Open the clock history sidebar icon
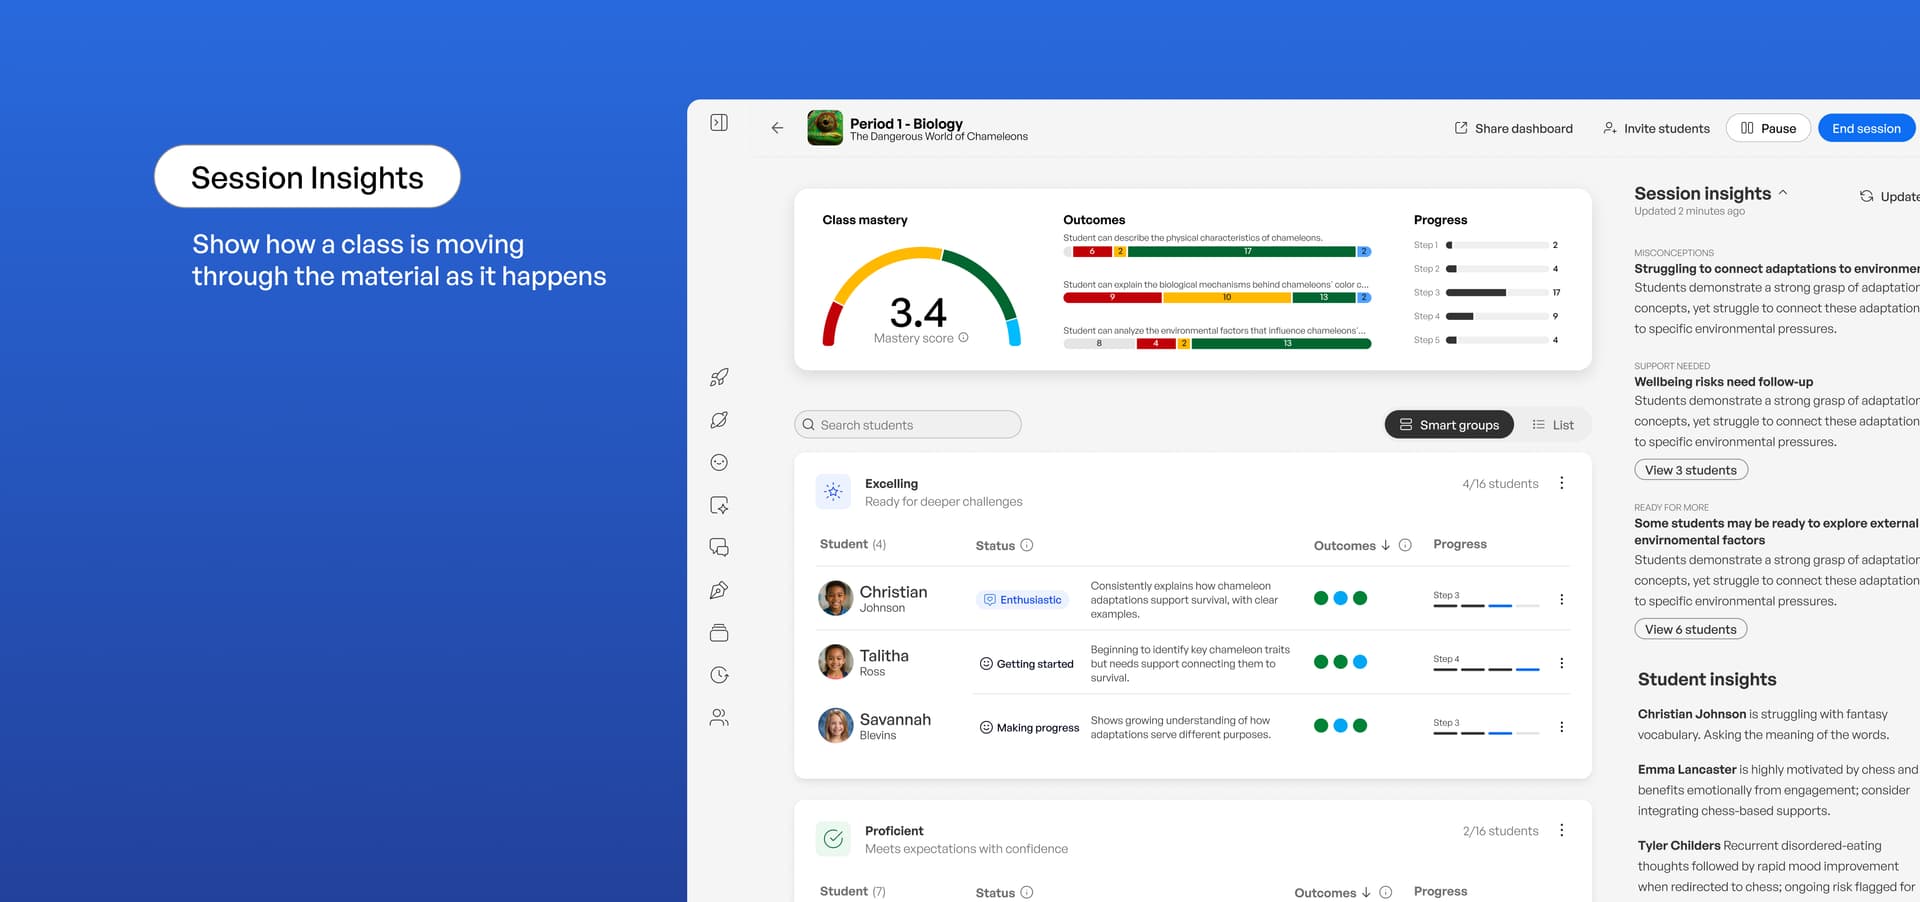Viewport: 1920px width, 902px height. [719, 675]
